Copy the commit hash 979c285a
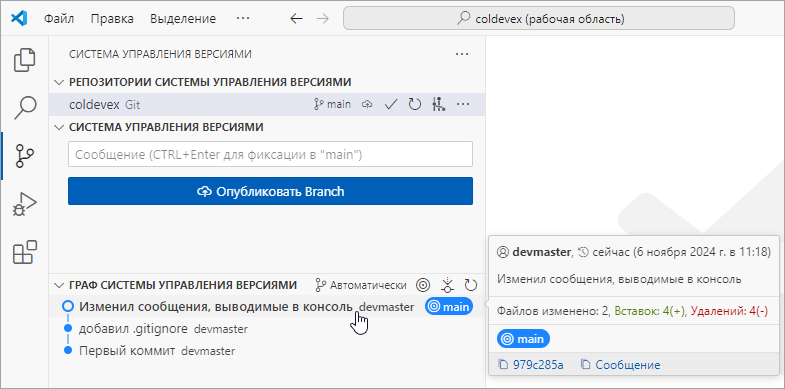The height and width of the screenshot is (389, 785). (x=531, y=365)
